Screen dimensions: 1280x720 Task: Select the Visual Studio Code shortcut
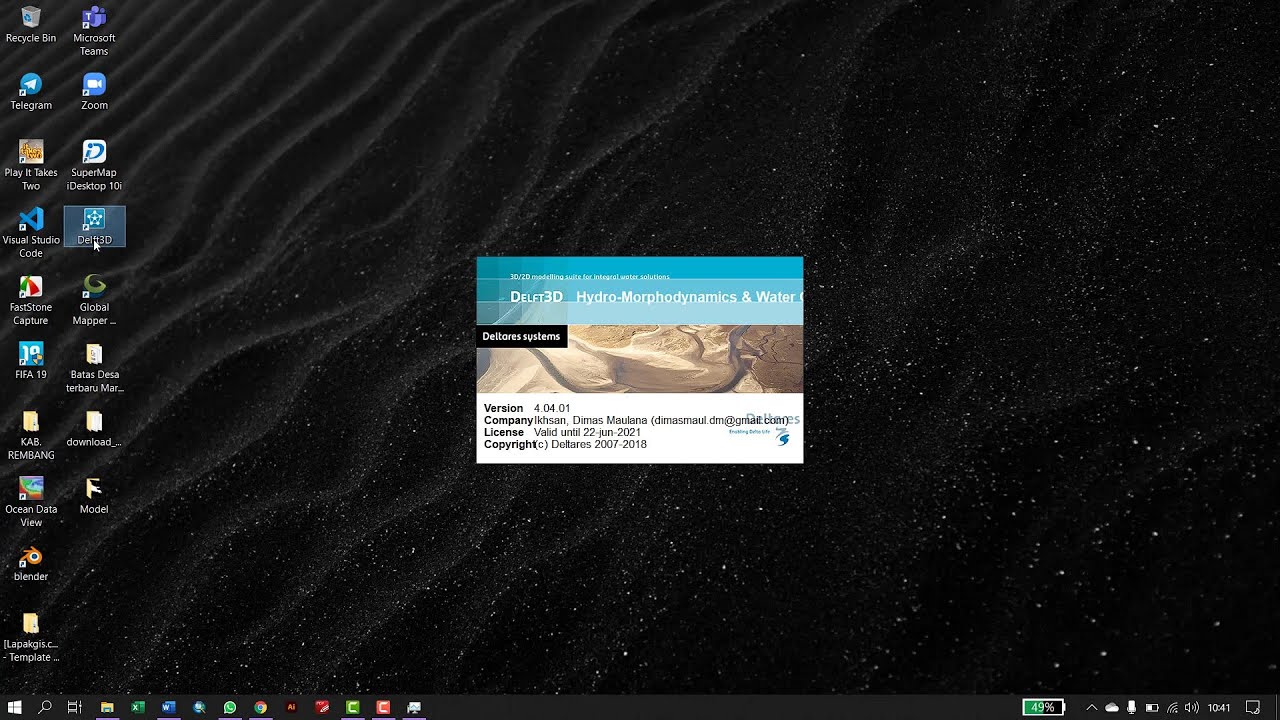coord(31,232)
